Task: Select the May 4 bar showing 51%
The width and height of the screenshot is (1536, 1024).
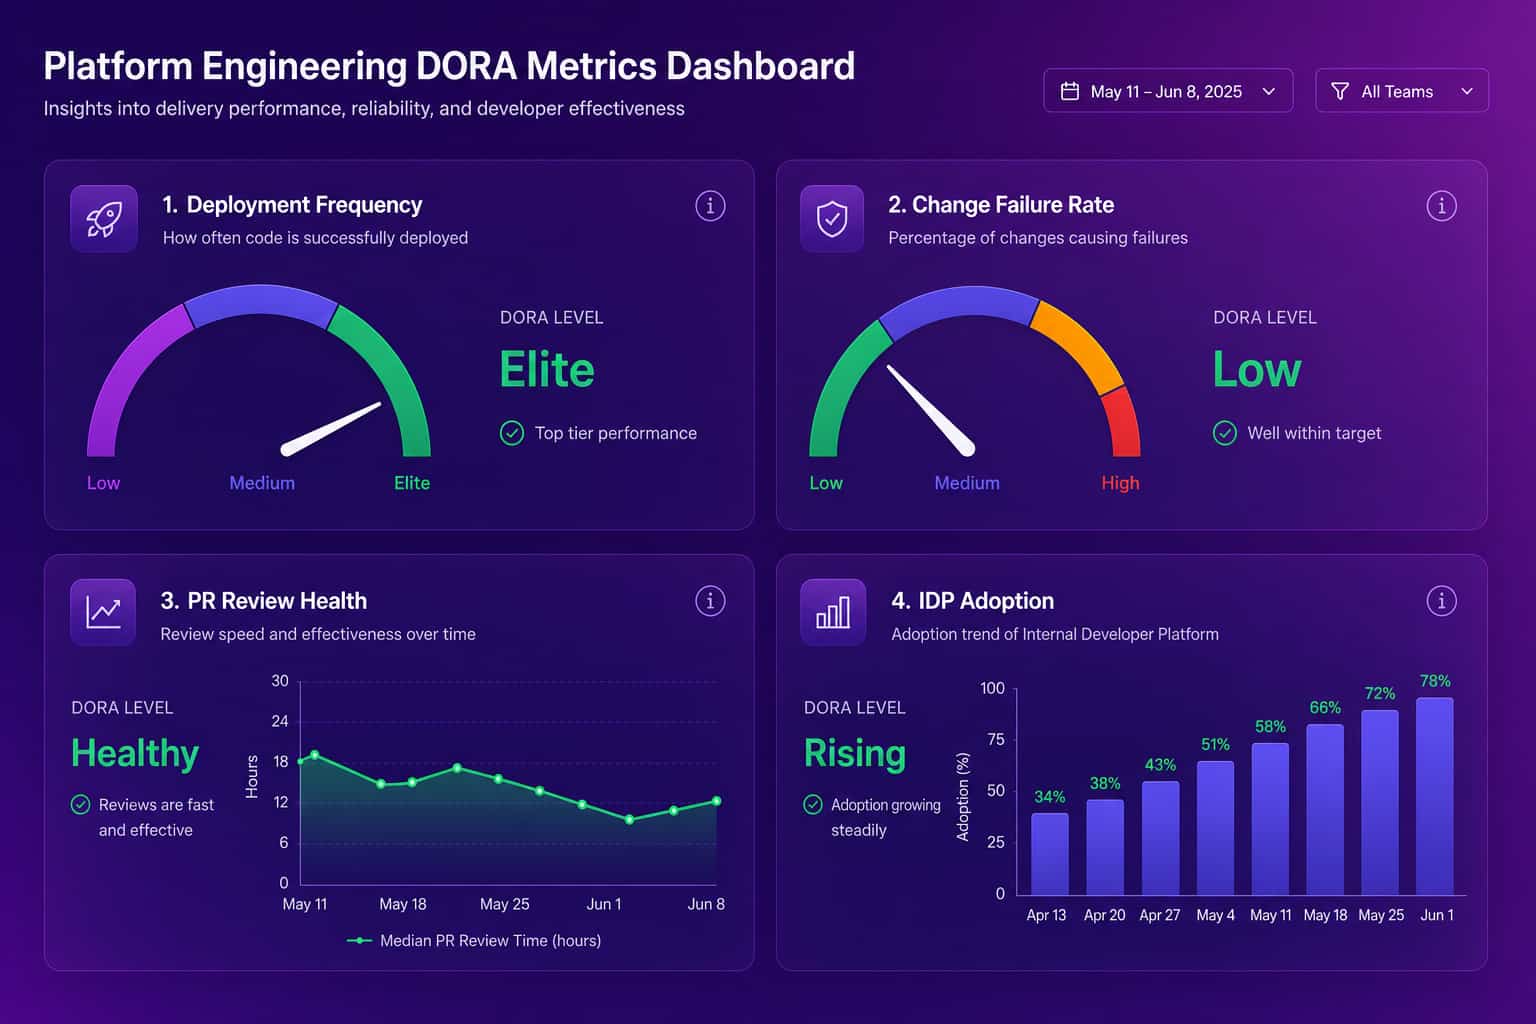Action: [1215, 828]
